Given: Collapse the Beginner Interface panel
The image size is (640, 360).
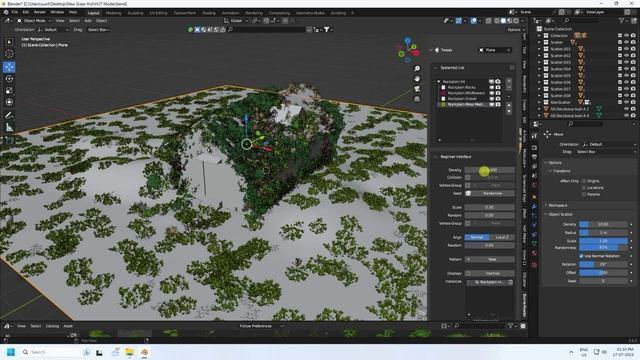Looking at the screenshot, I should pyautogui.click(x=435, y=157).
